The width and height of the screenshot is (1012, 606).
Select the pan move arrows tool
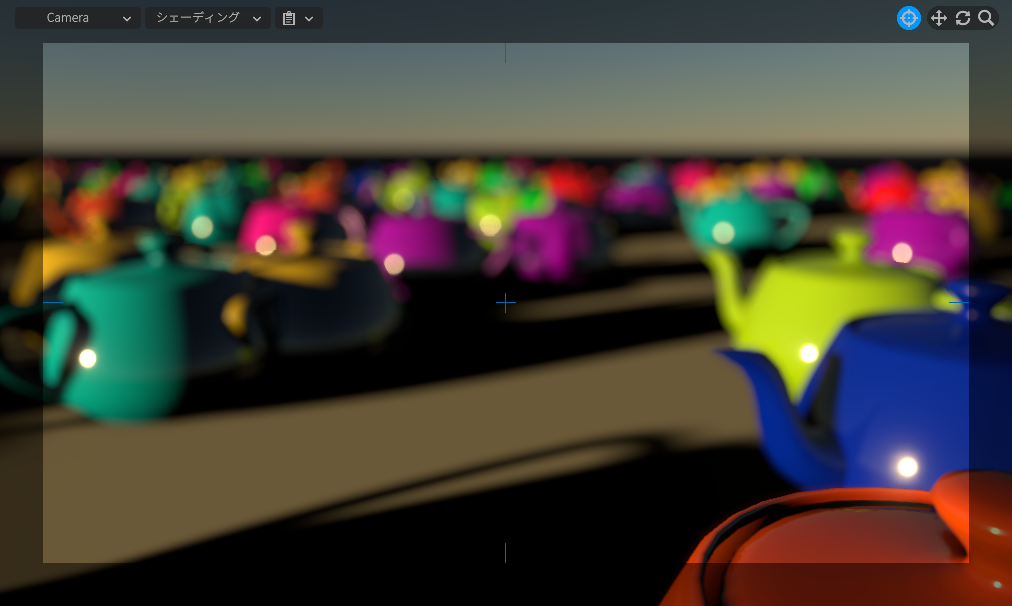tap(938, 18)
